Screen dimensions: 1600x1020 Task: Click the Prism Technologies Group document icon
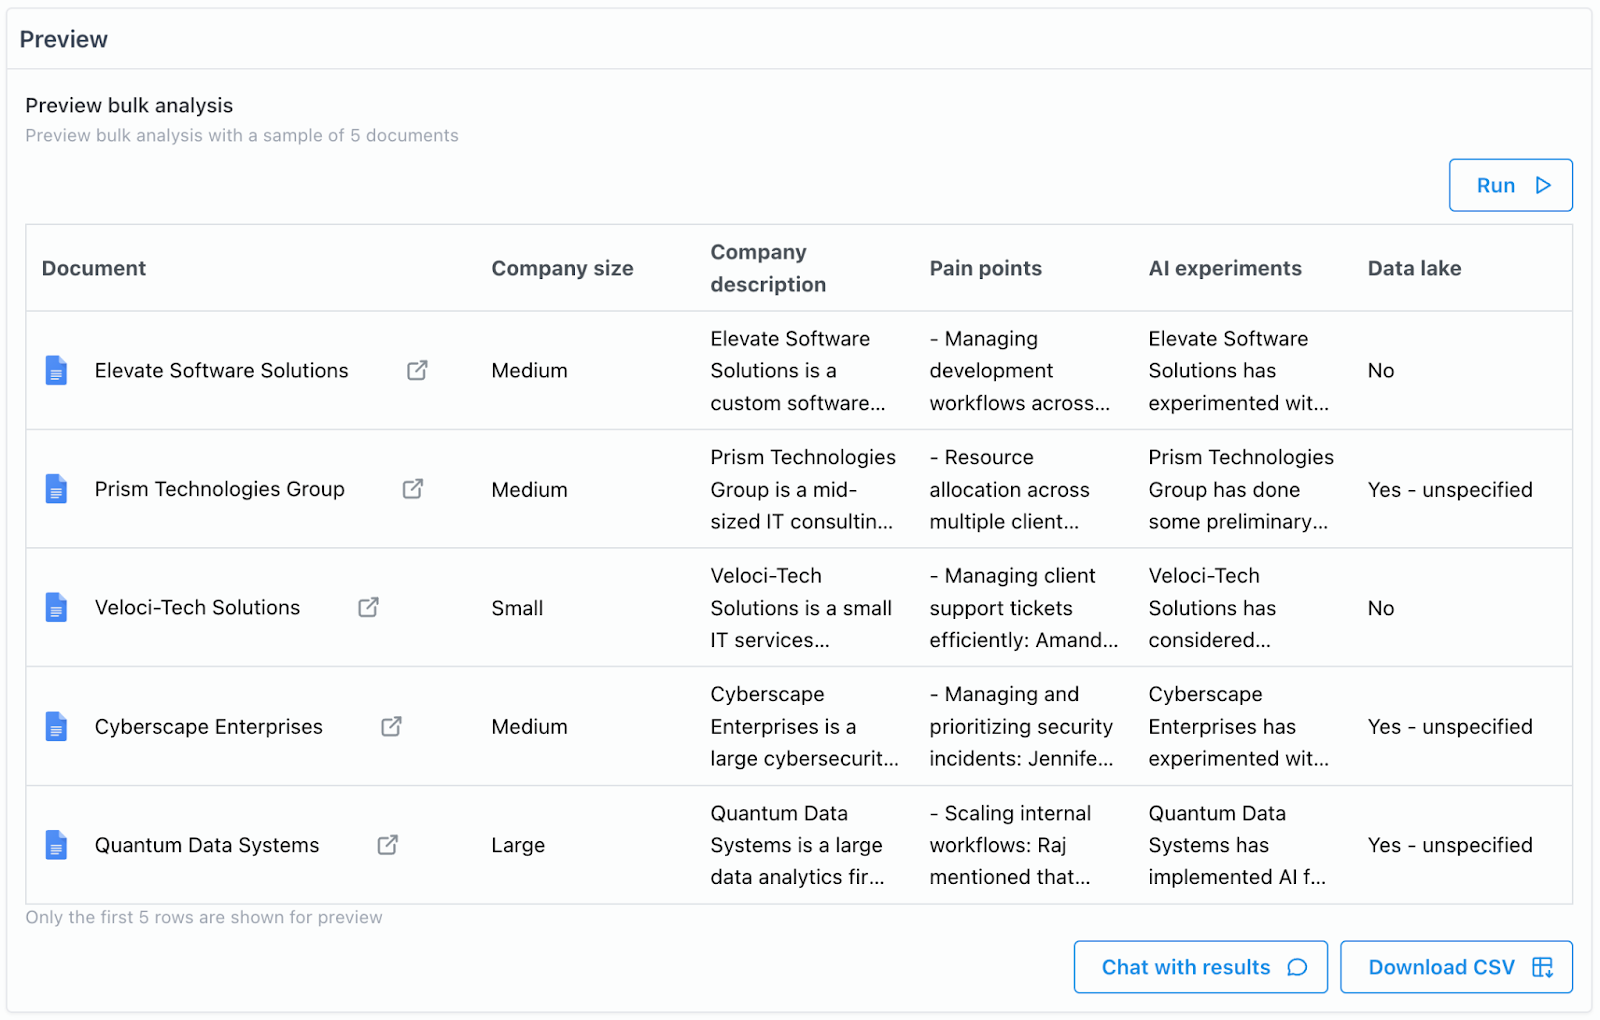click(57, 489)
